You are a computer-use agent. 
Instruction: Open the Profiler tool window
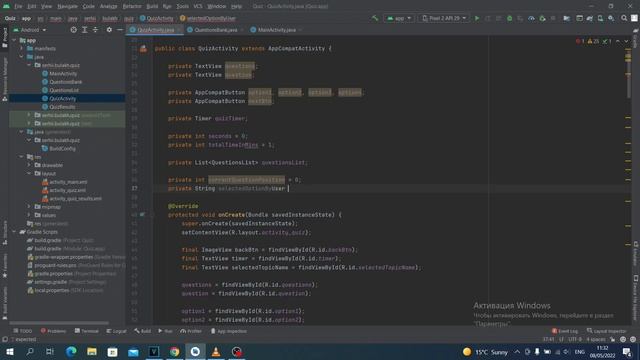pos(191,331)
